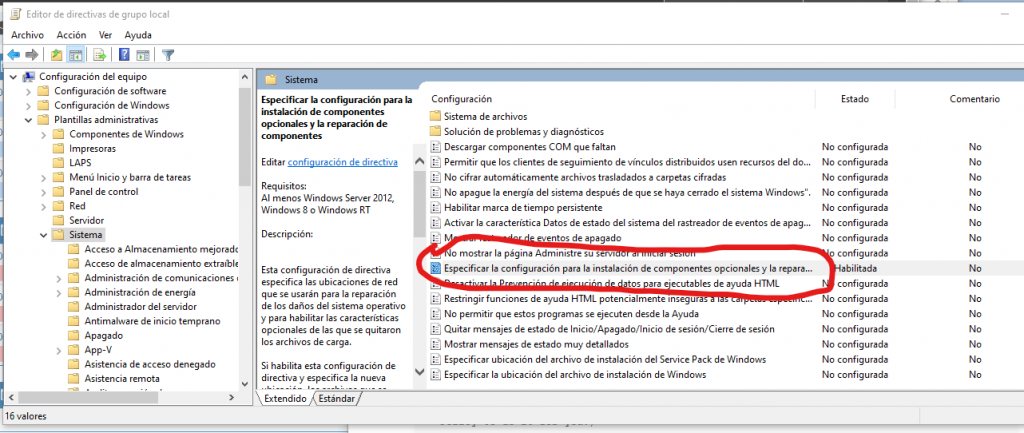Viewport: 1024px width, 433px height.
Task: Select the Panel de control tree folder
Action: point(103,192)
